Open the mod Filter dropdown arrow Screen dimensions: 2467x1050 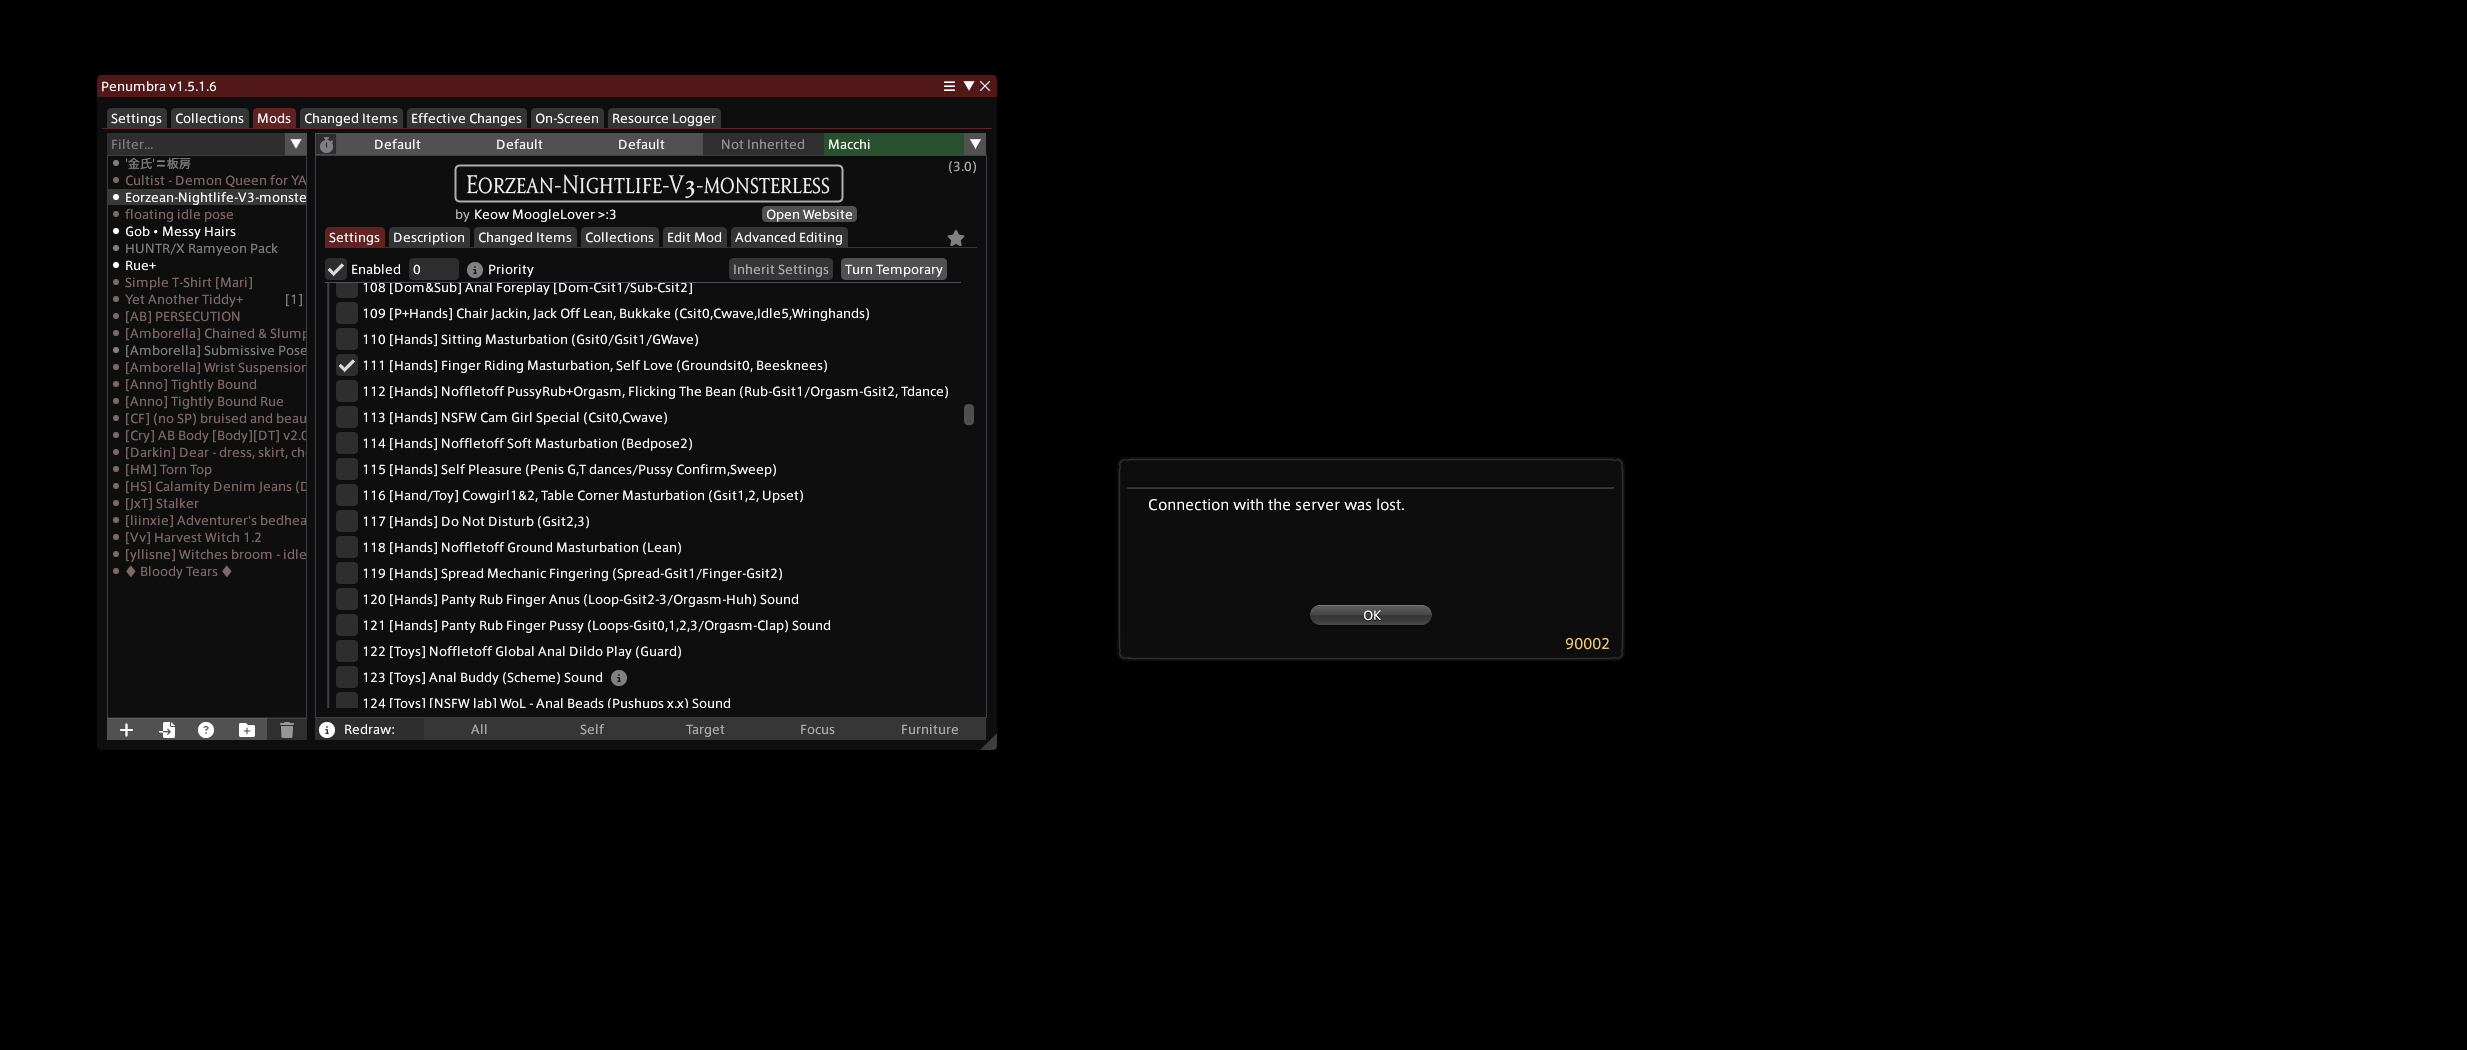point(296,144)
